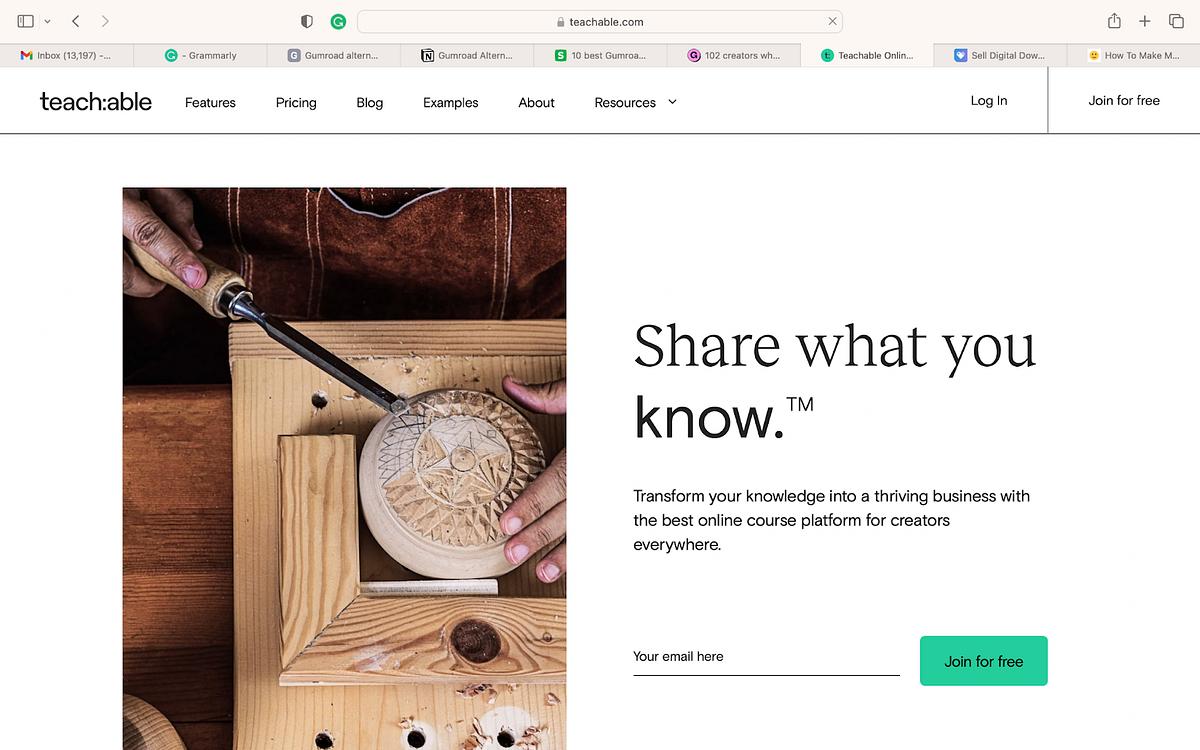The width and height of the screenshot is (1200, 750).
Task: Expand the Resources dropdown menu
Action: point(635,102)
